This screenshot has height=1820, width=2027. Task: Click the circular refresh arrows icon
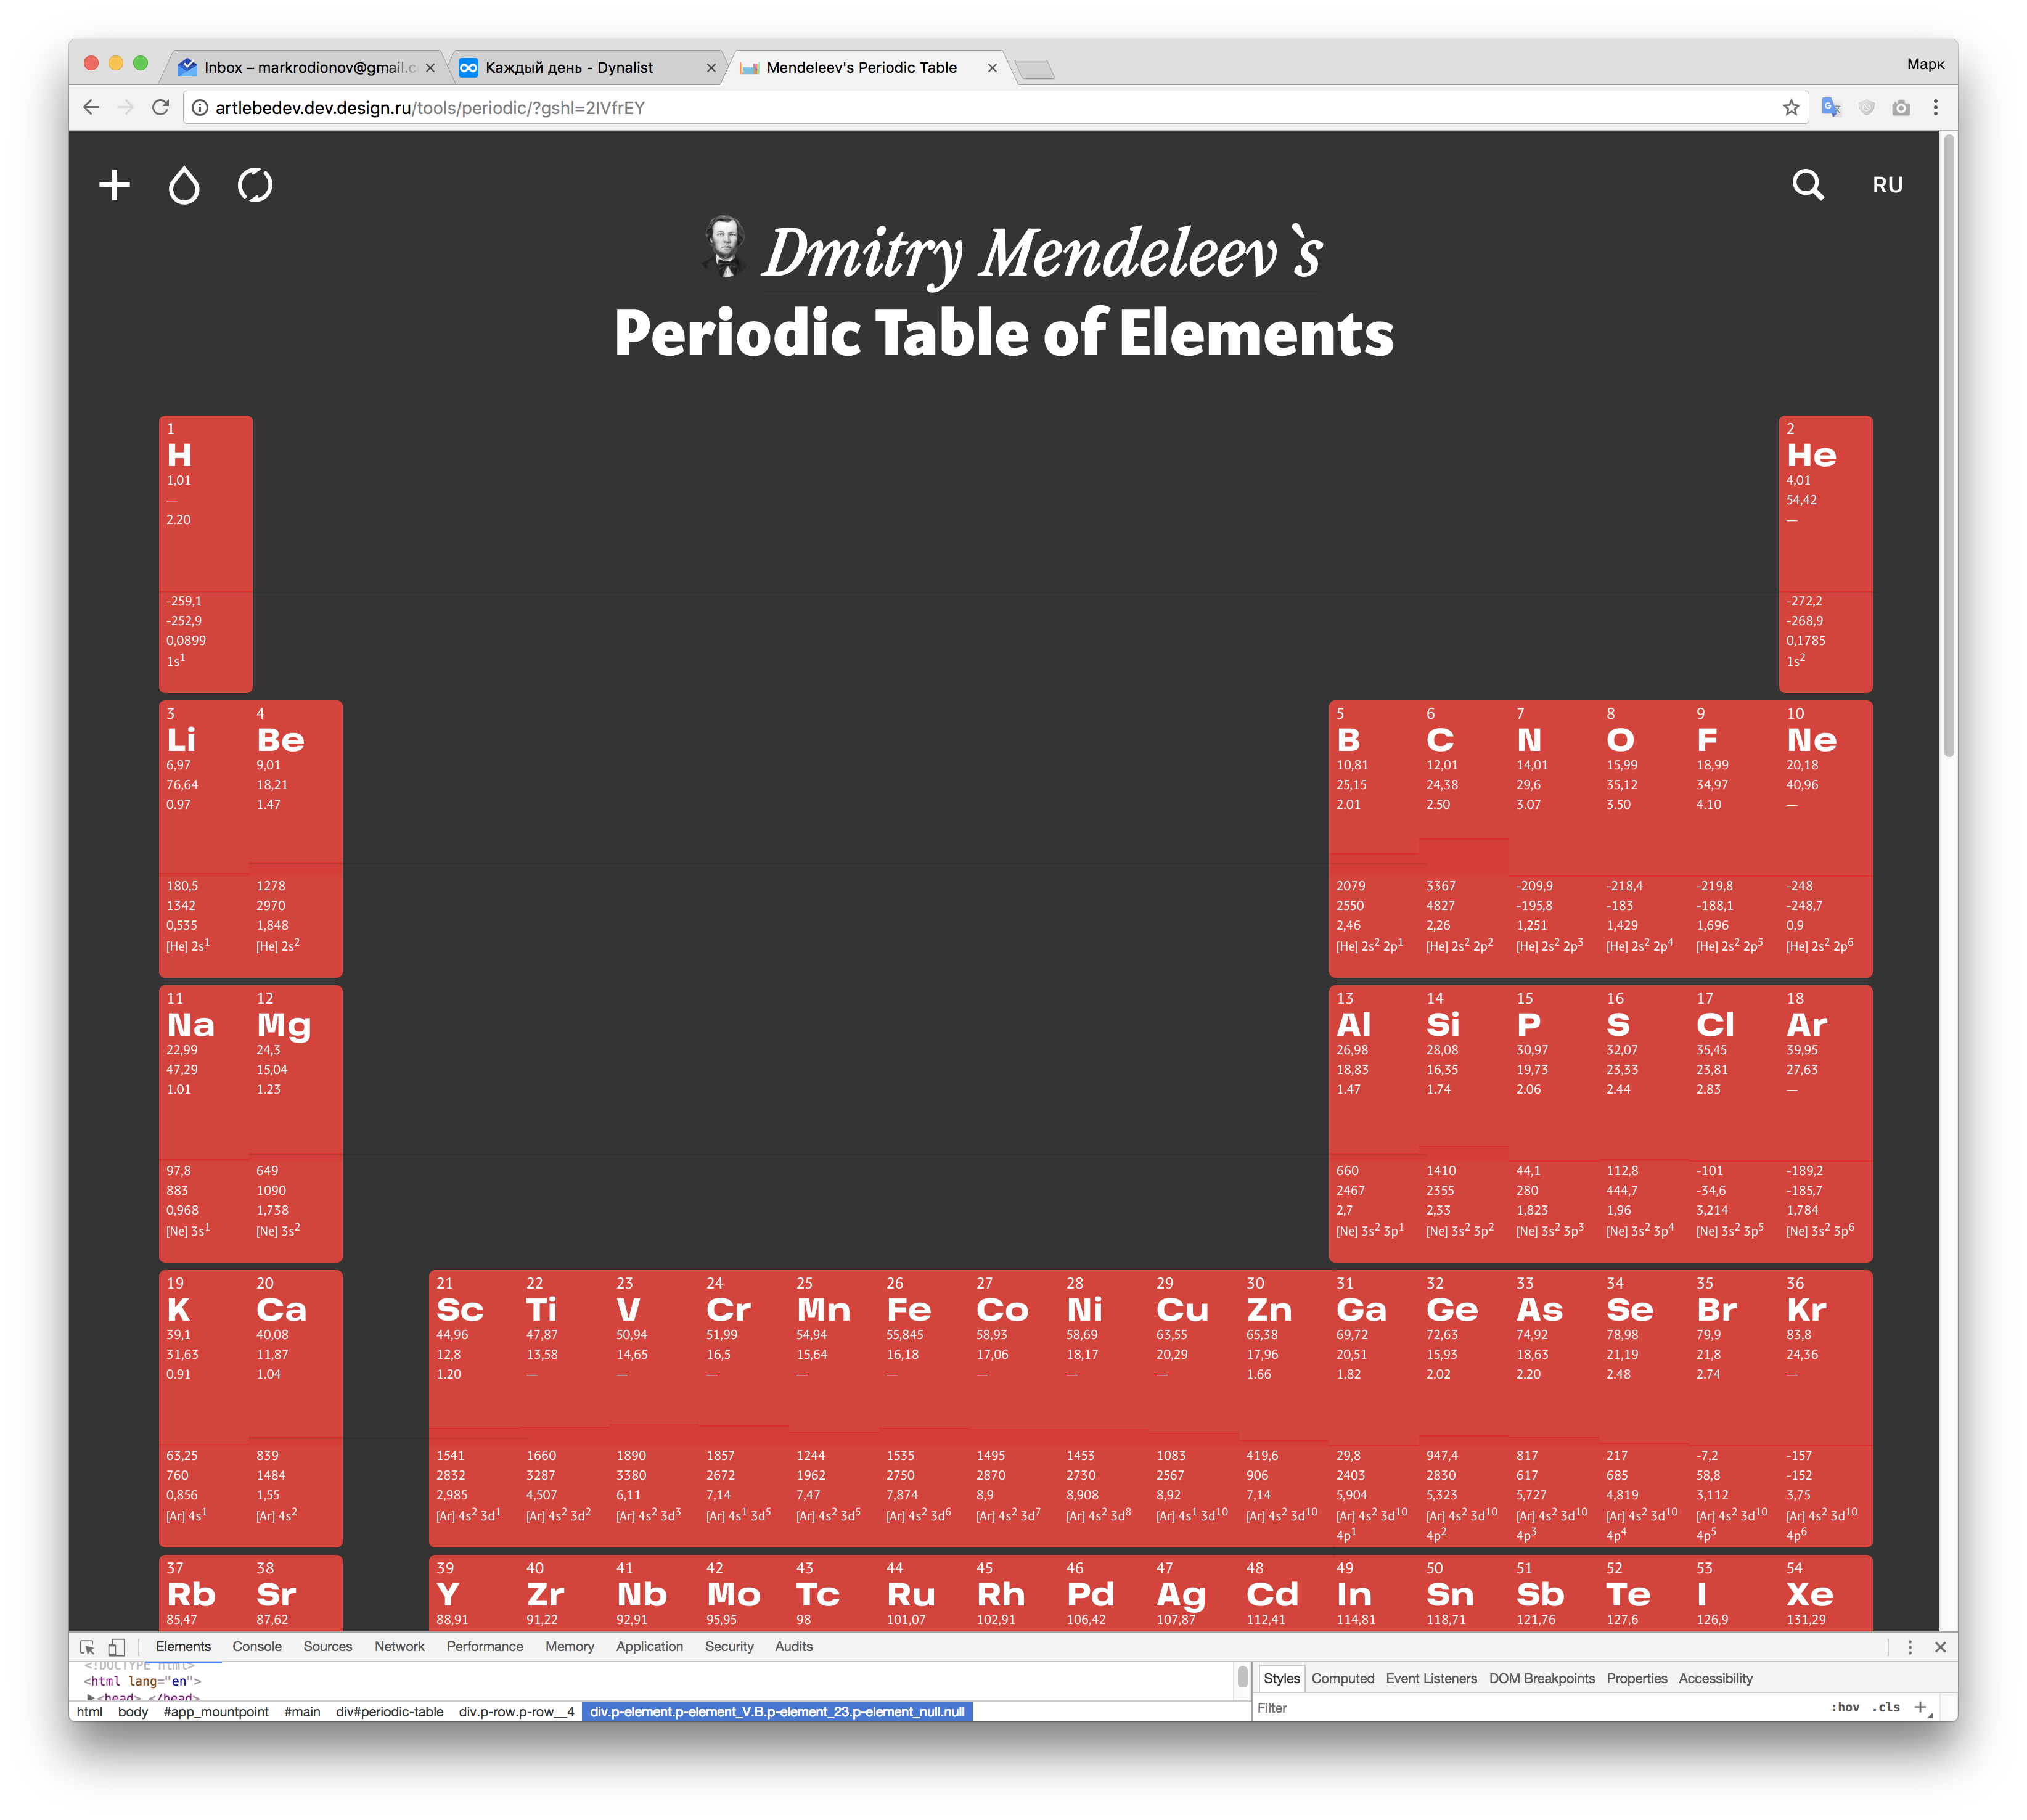(255, 185)
